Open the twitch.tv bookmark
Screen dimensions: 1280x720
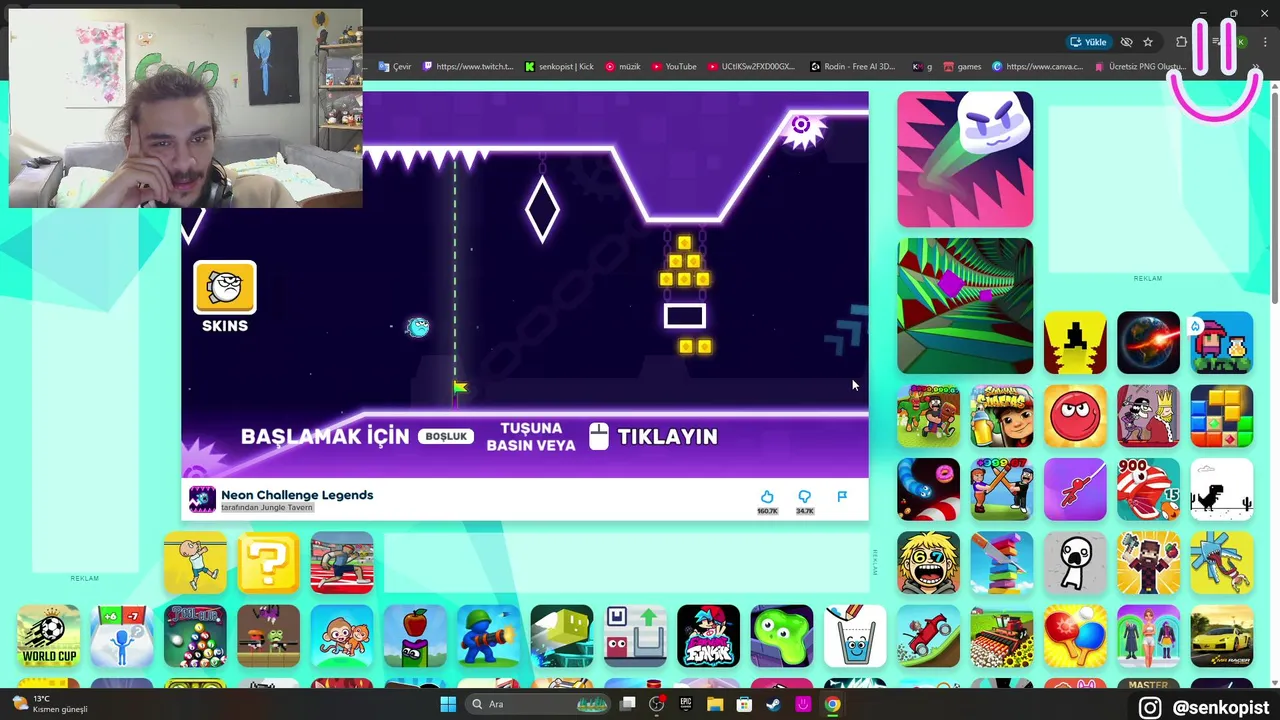pos(468,67)
